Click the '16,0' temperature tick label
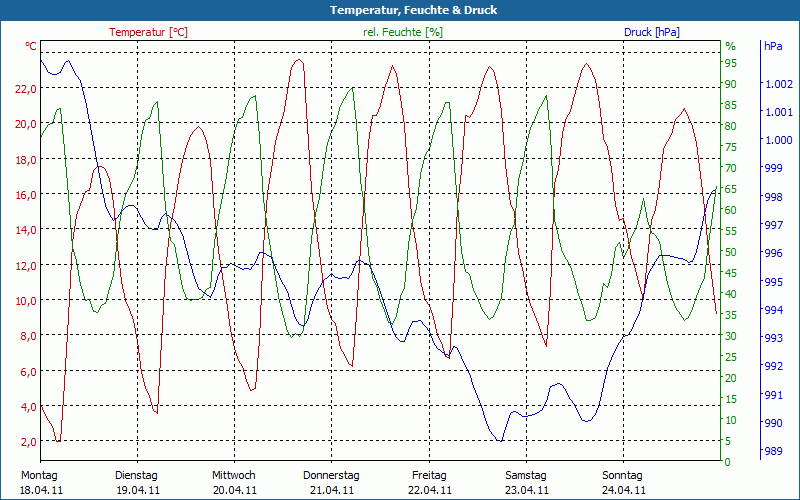 tap(27, 195)
